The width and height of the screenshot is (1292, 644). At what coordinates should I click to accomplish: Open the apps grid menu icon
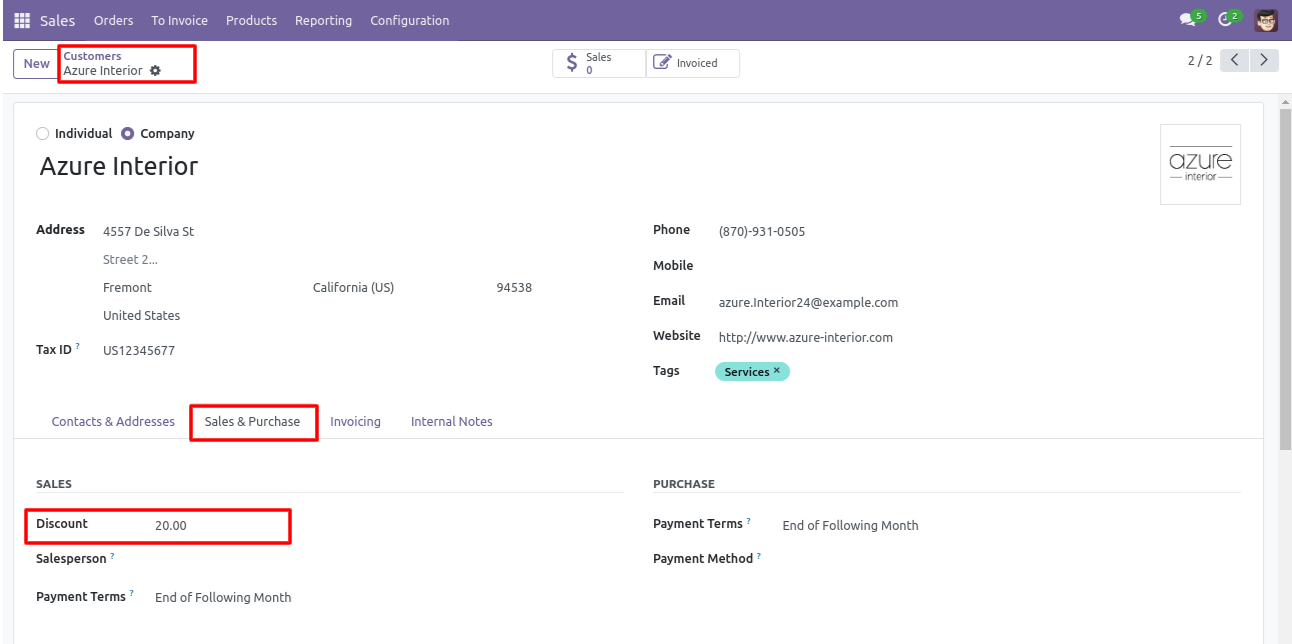pos(22,20)
